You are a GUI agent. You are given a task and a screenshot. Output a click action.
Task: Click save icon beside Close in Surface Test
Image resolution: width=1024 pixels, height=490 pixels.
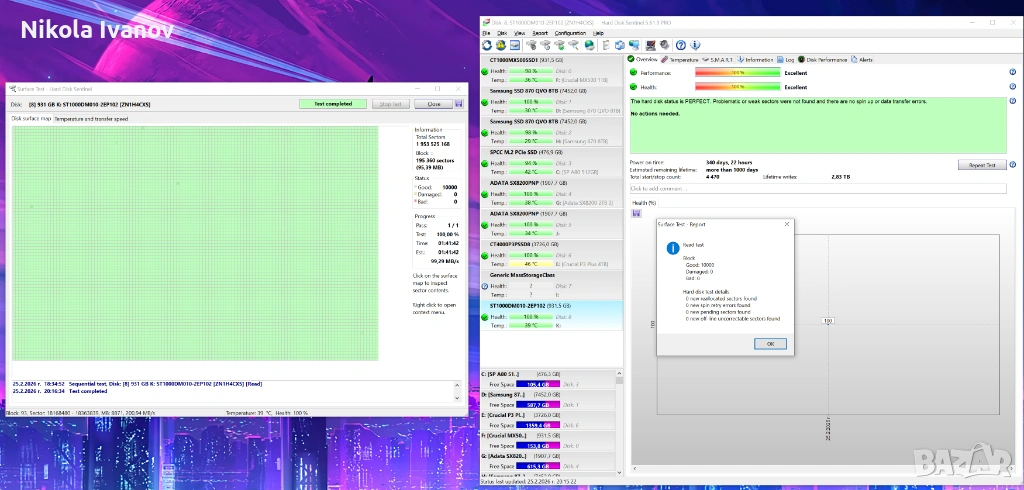[459, 103]
